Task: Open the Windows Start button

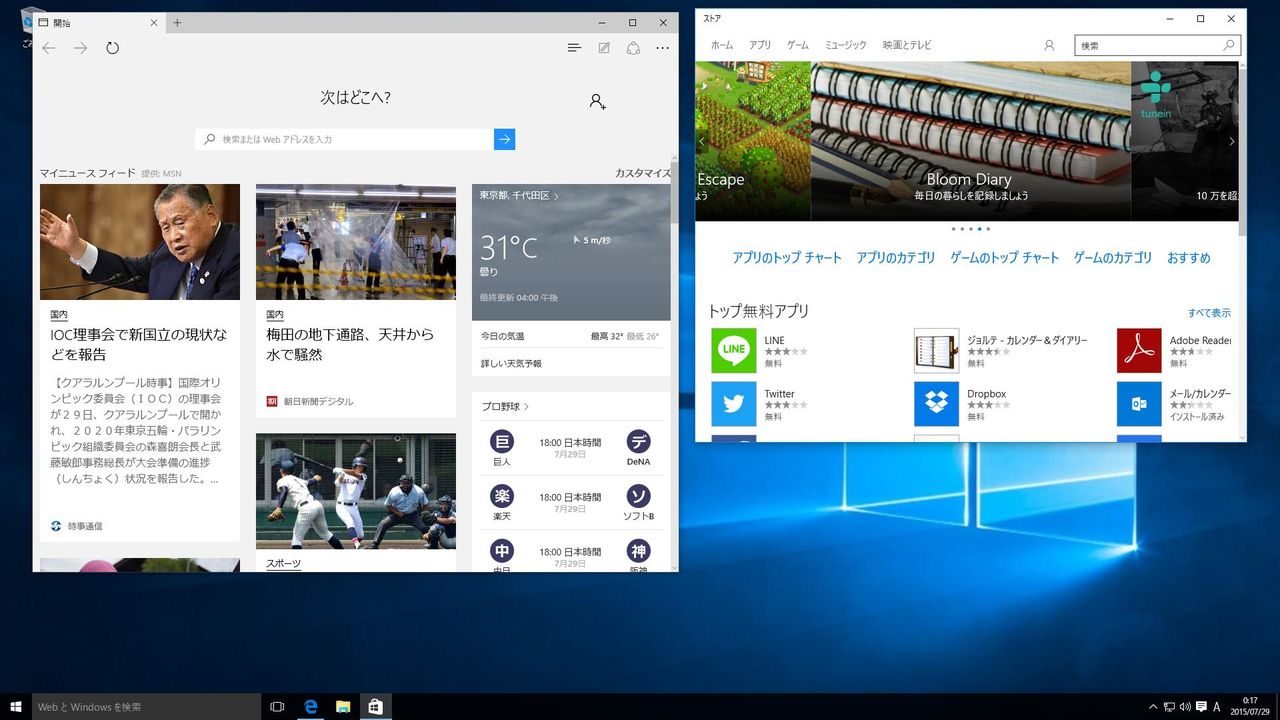Action: (x=16, y=707)
